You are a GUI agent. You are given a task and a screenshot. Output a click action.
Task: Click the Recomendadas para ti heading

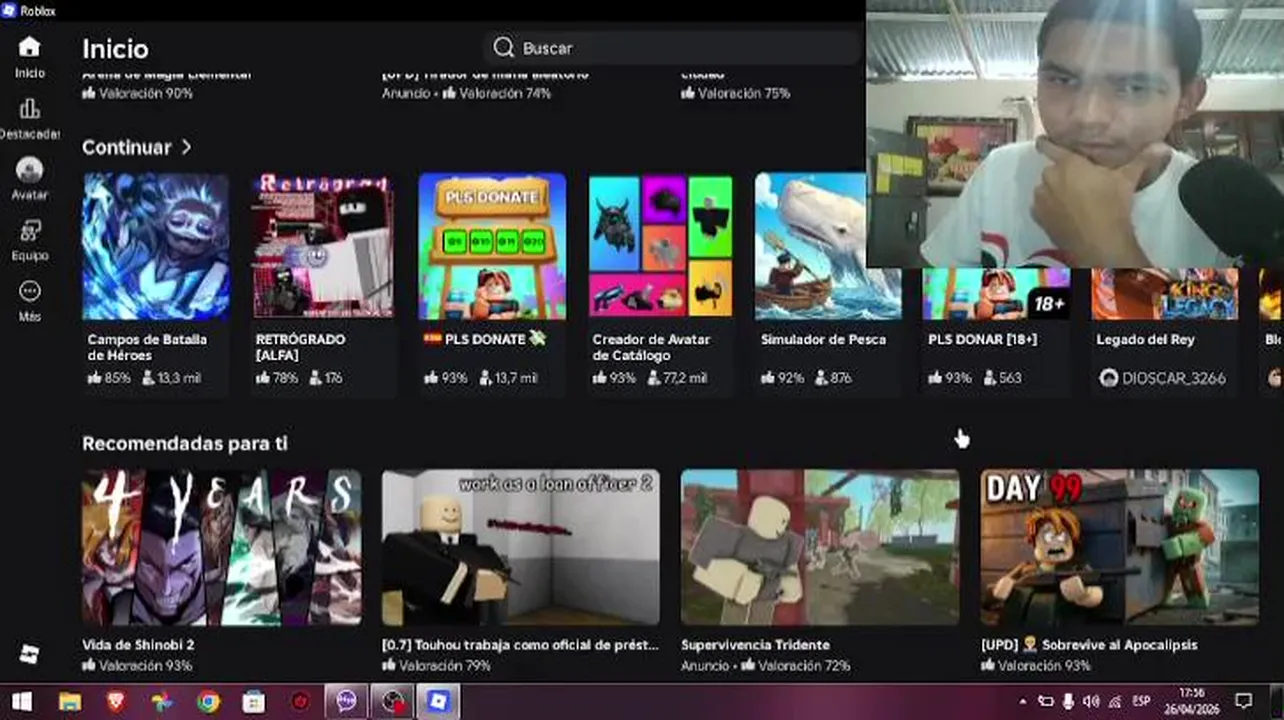point(184,443)
